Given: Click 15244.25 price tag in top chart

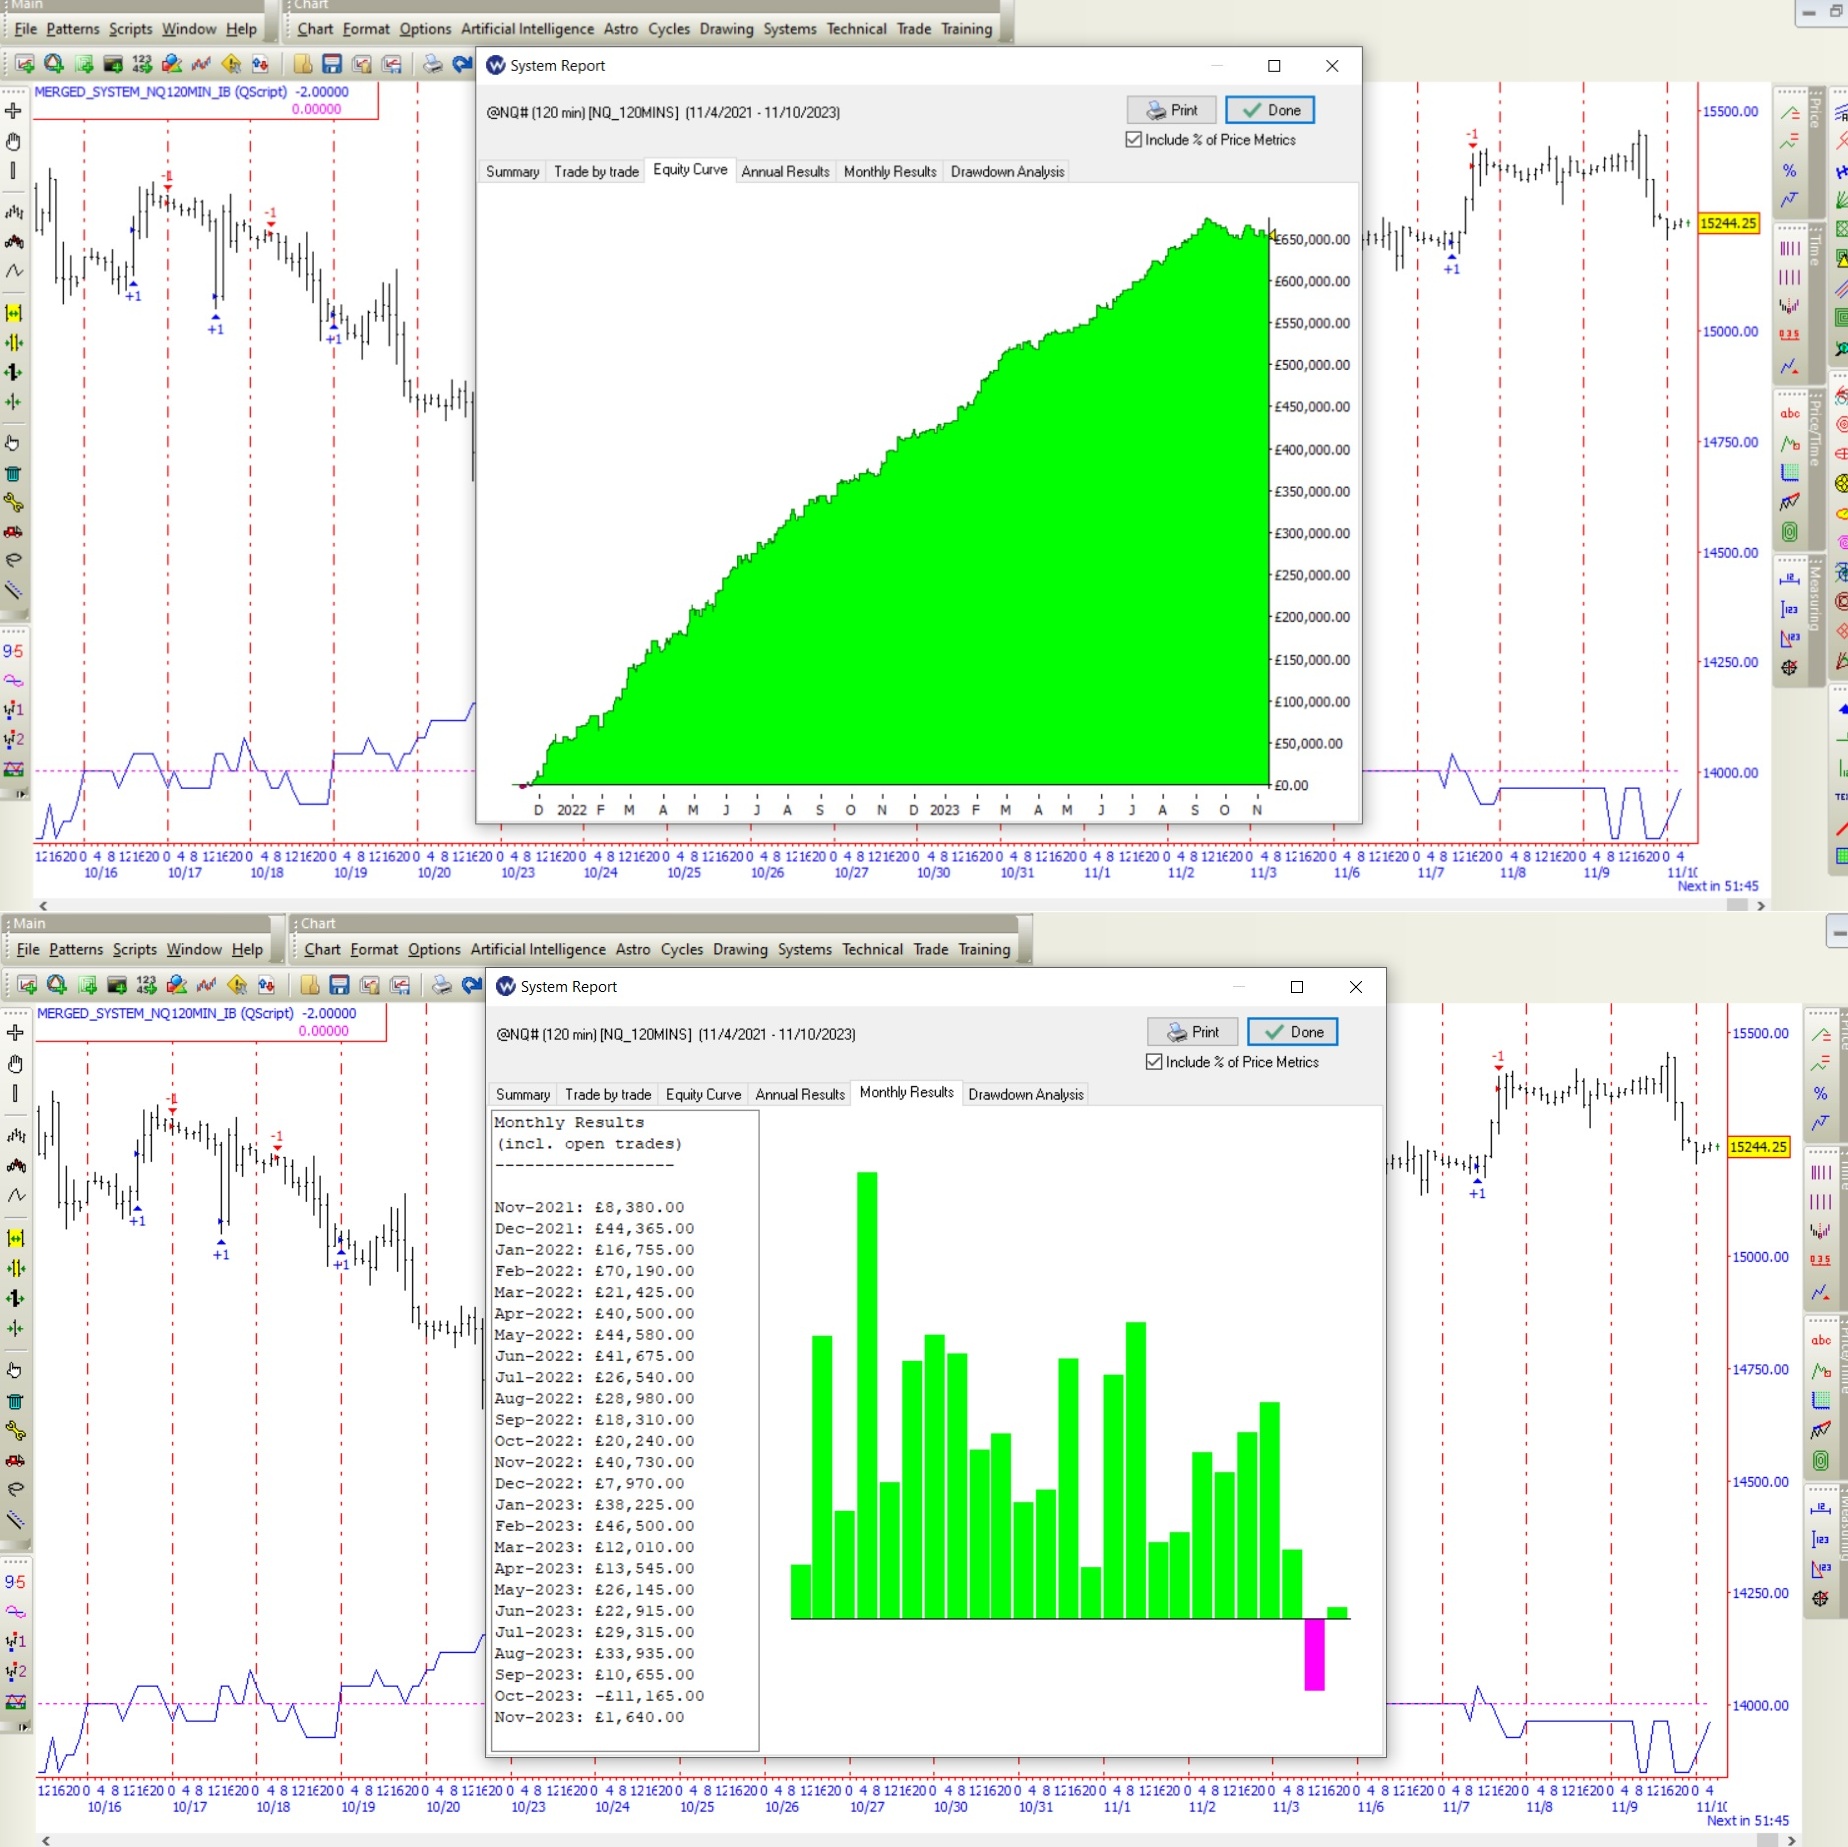Looking at the screenshot, I should pyautogui.click(x=1728, y=223).
